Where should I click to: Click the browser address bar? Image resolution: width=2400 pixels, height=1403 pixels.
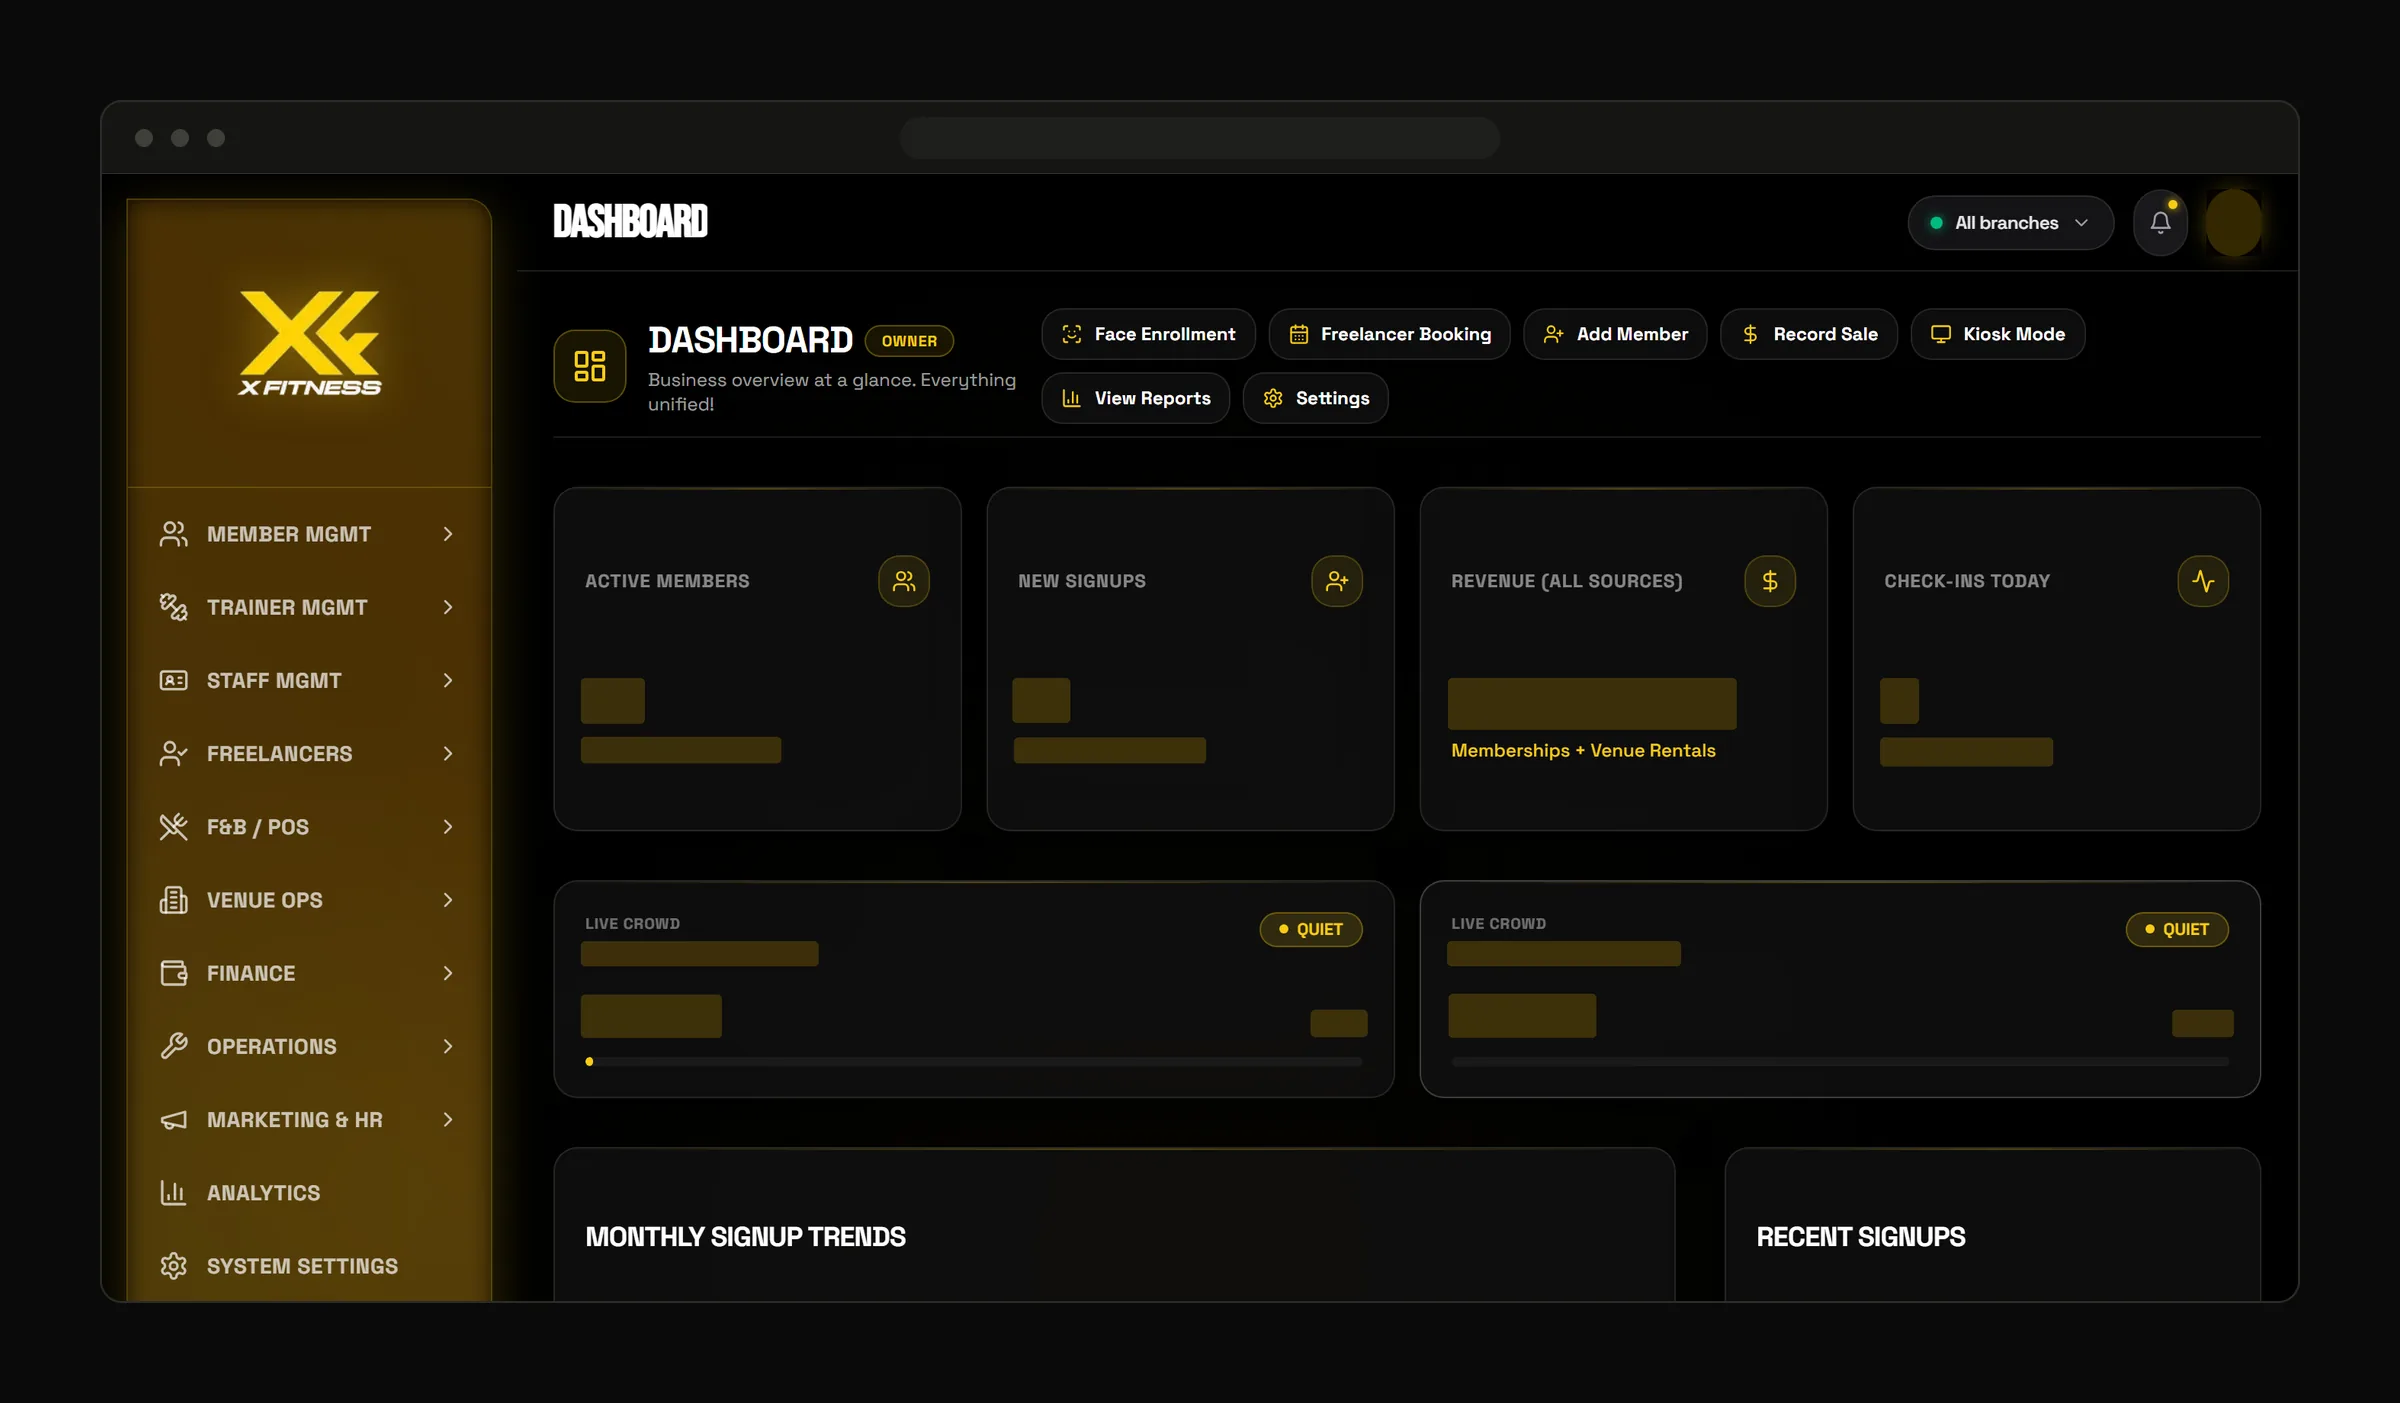(1199, 138)
